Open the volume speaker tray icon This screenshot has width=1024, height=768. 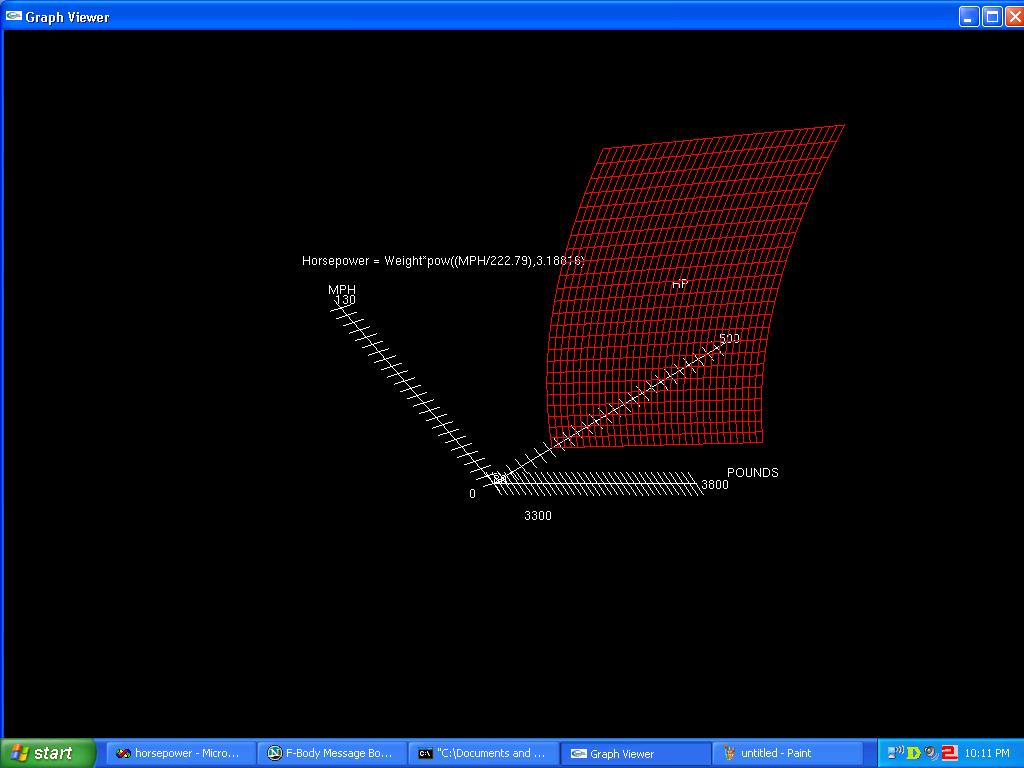point(931,753)
